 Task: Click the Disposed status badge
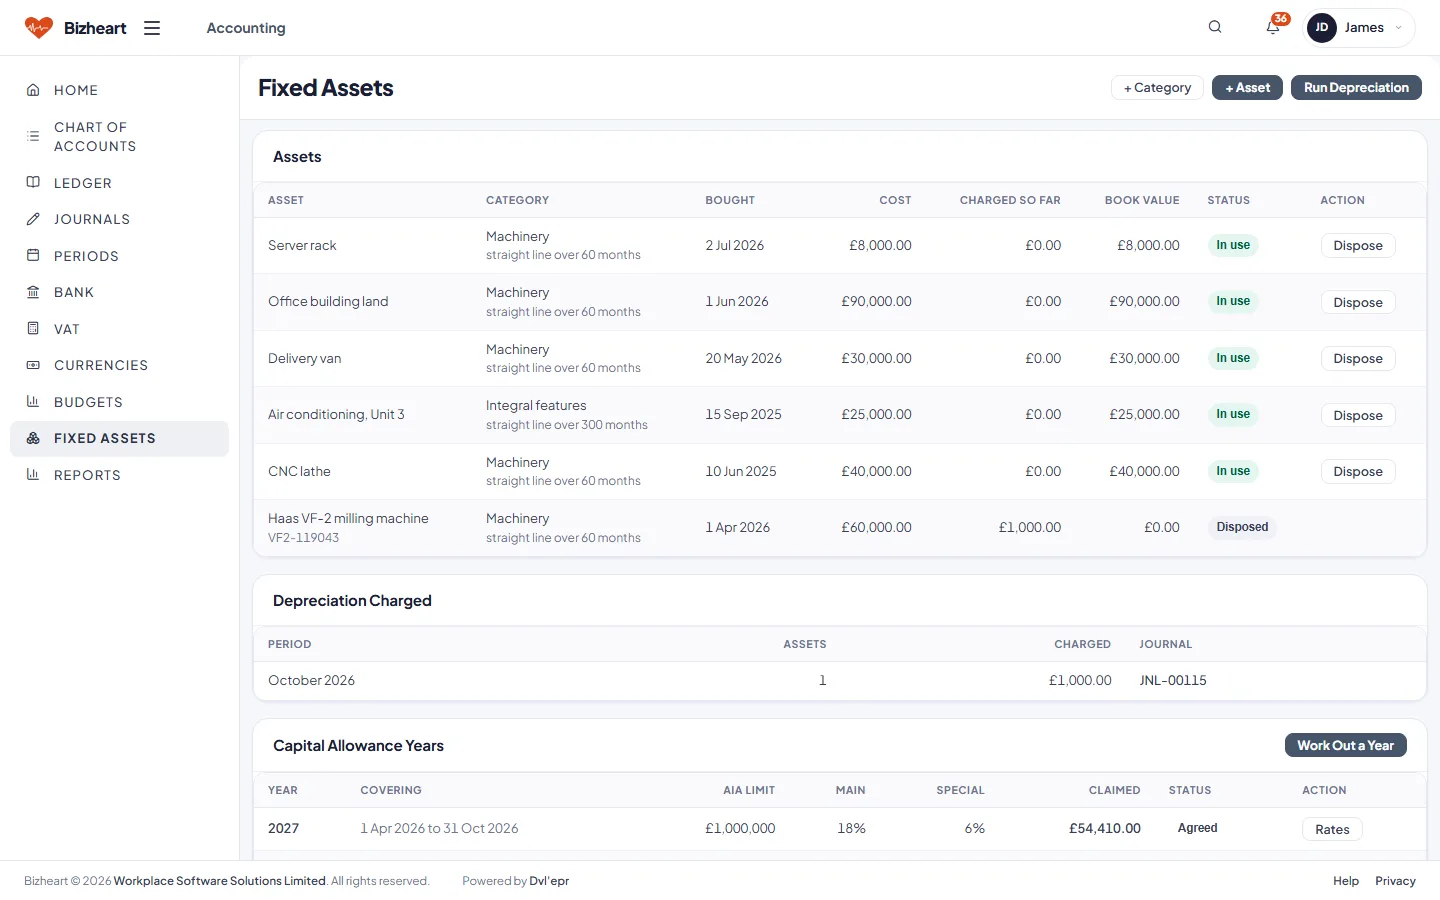[x=1242, y=527]
